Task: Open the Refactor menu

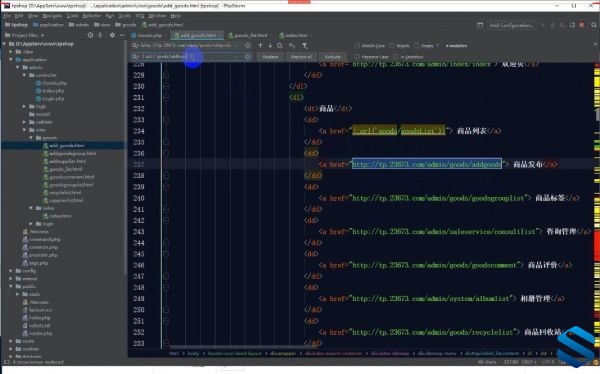Action: 92,16
